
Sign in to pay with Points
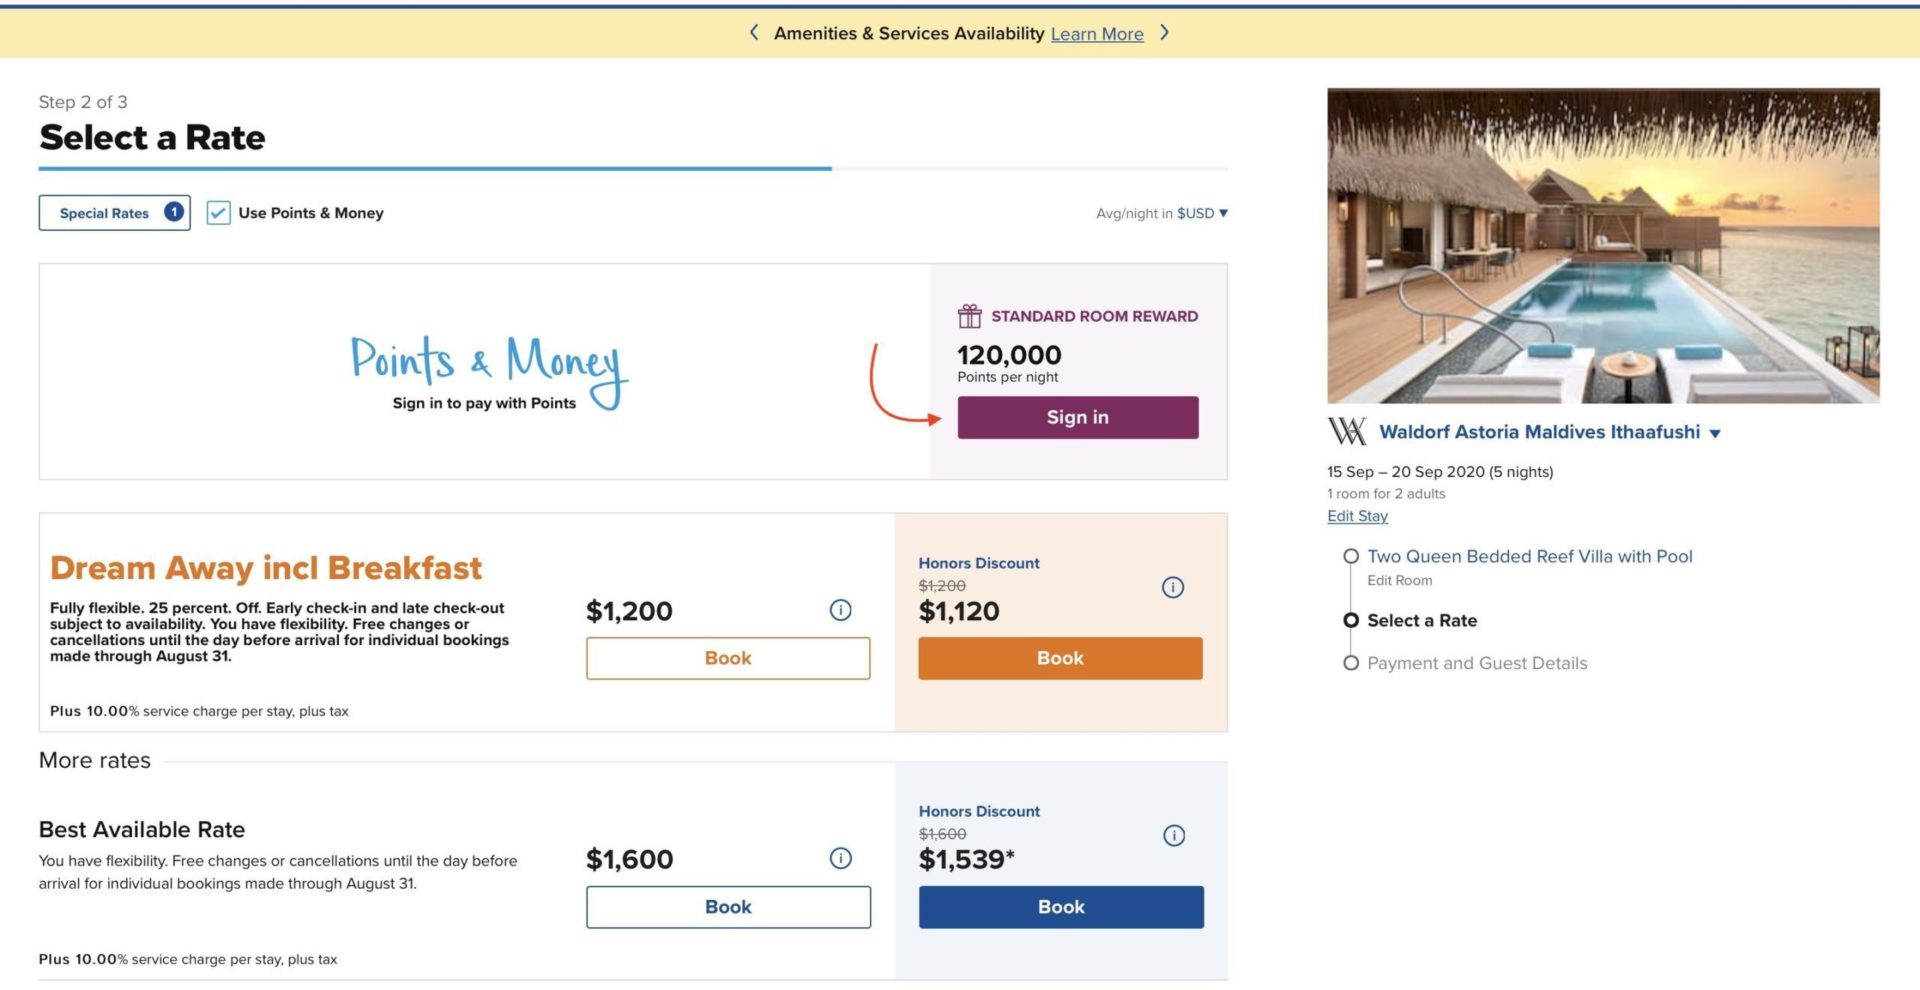tap(1078, 417)
